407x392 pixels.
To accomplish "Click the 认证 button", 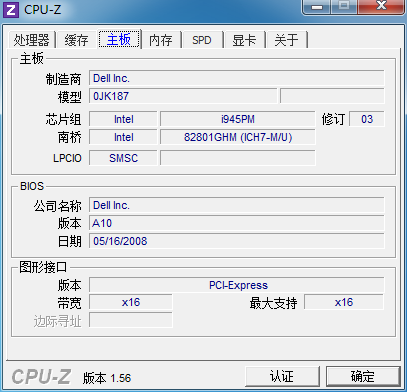I will pos(282,377).
